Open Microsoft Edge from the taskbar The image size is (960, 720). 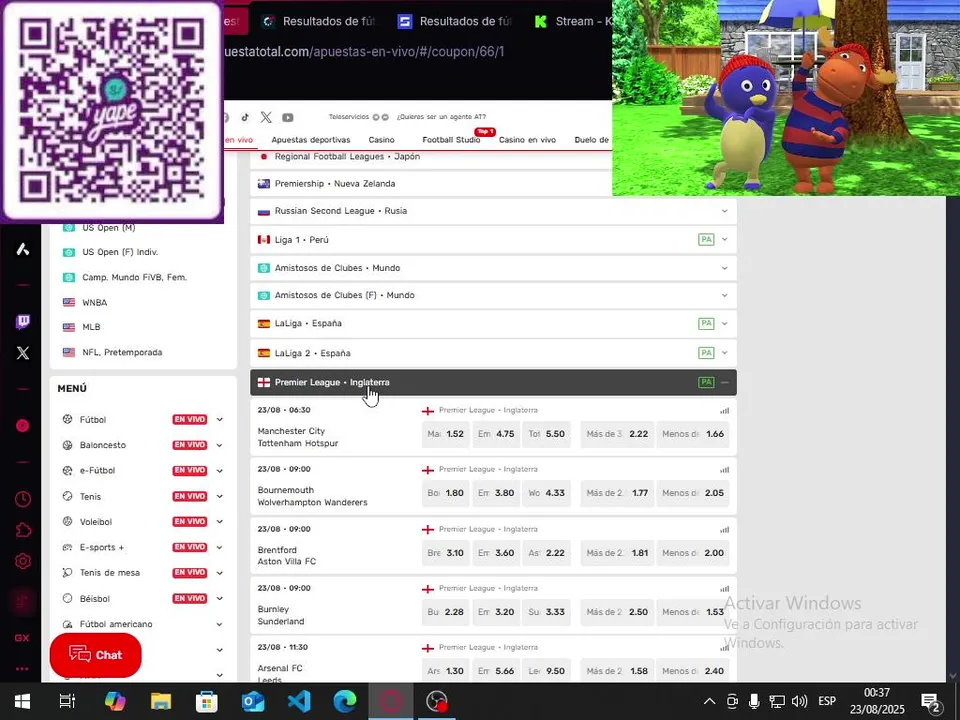(x=345, y=701)
